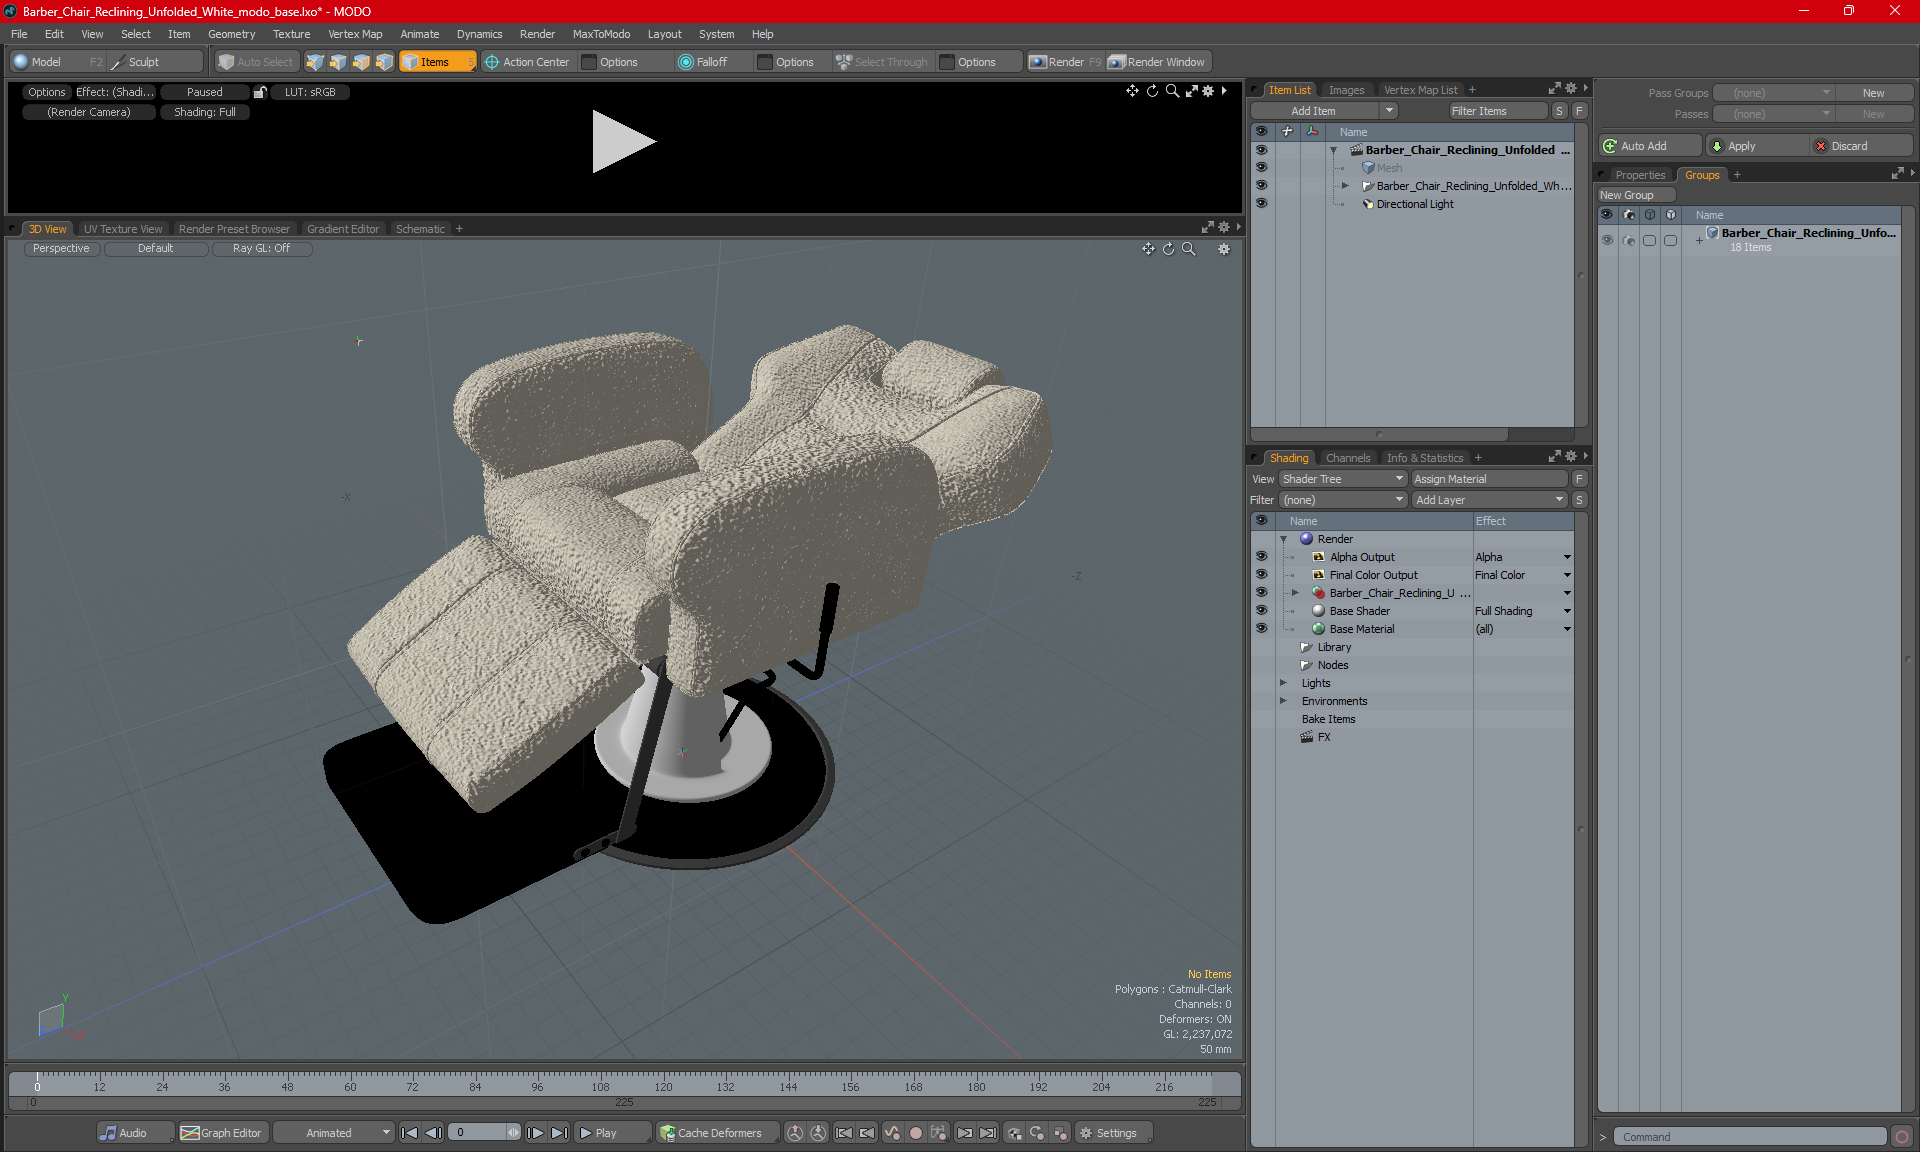Select Edges selection mode icon

(x=338, y=62)
